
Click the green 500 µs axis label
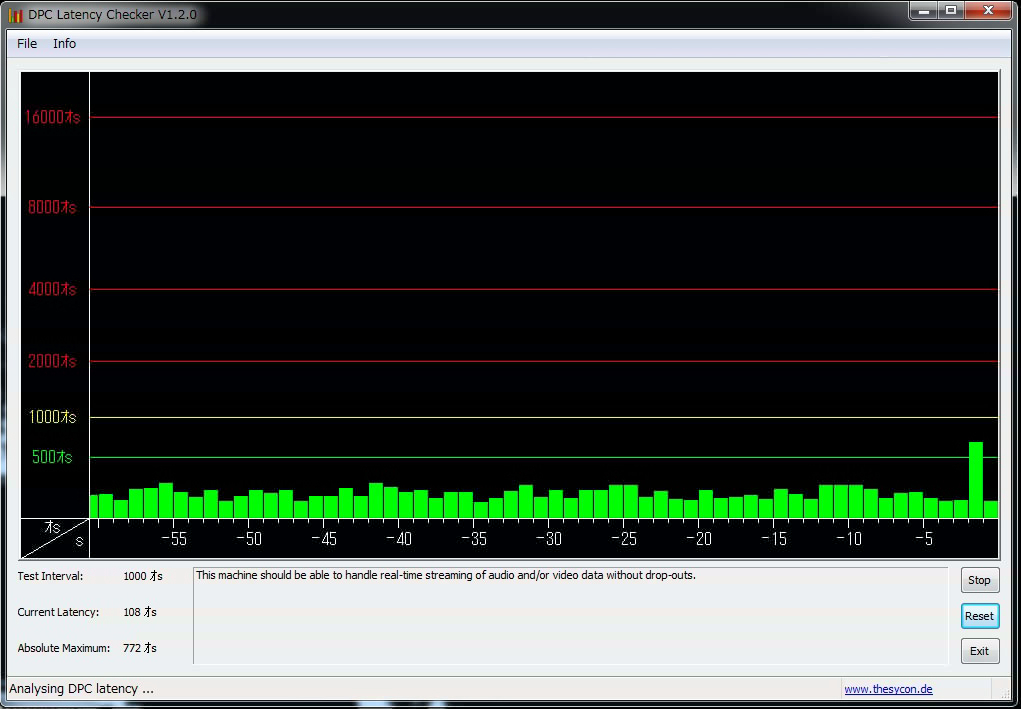tap(52, 457)
